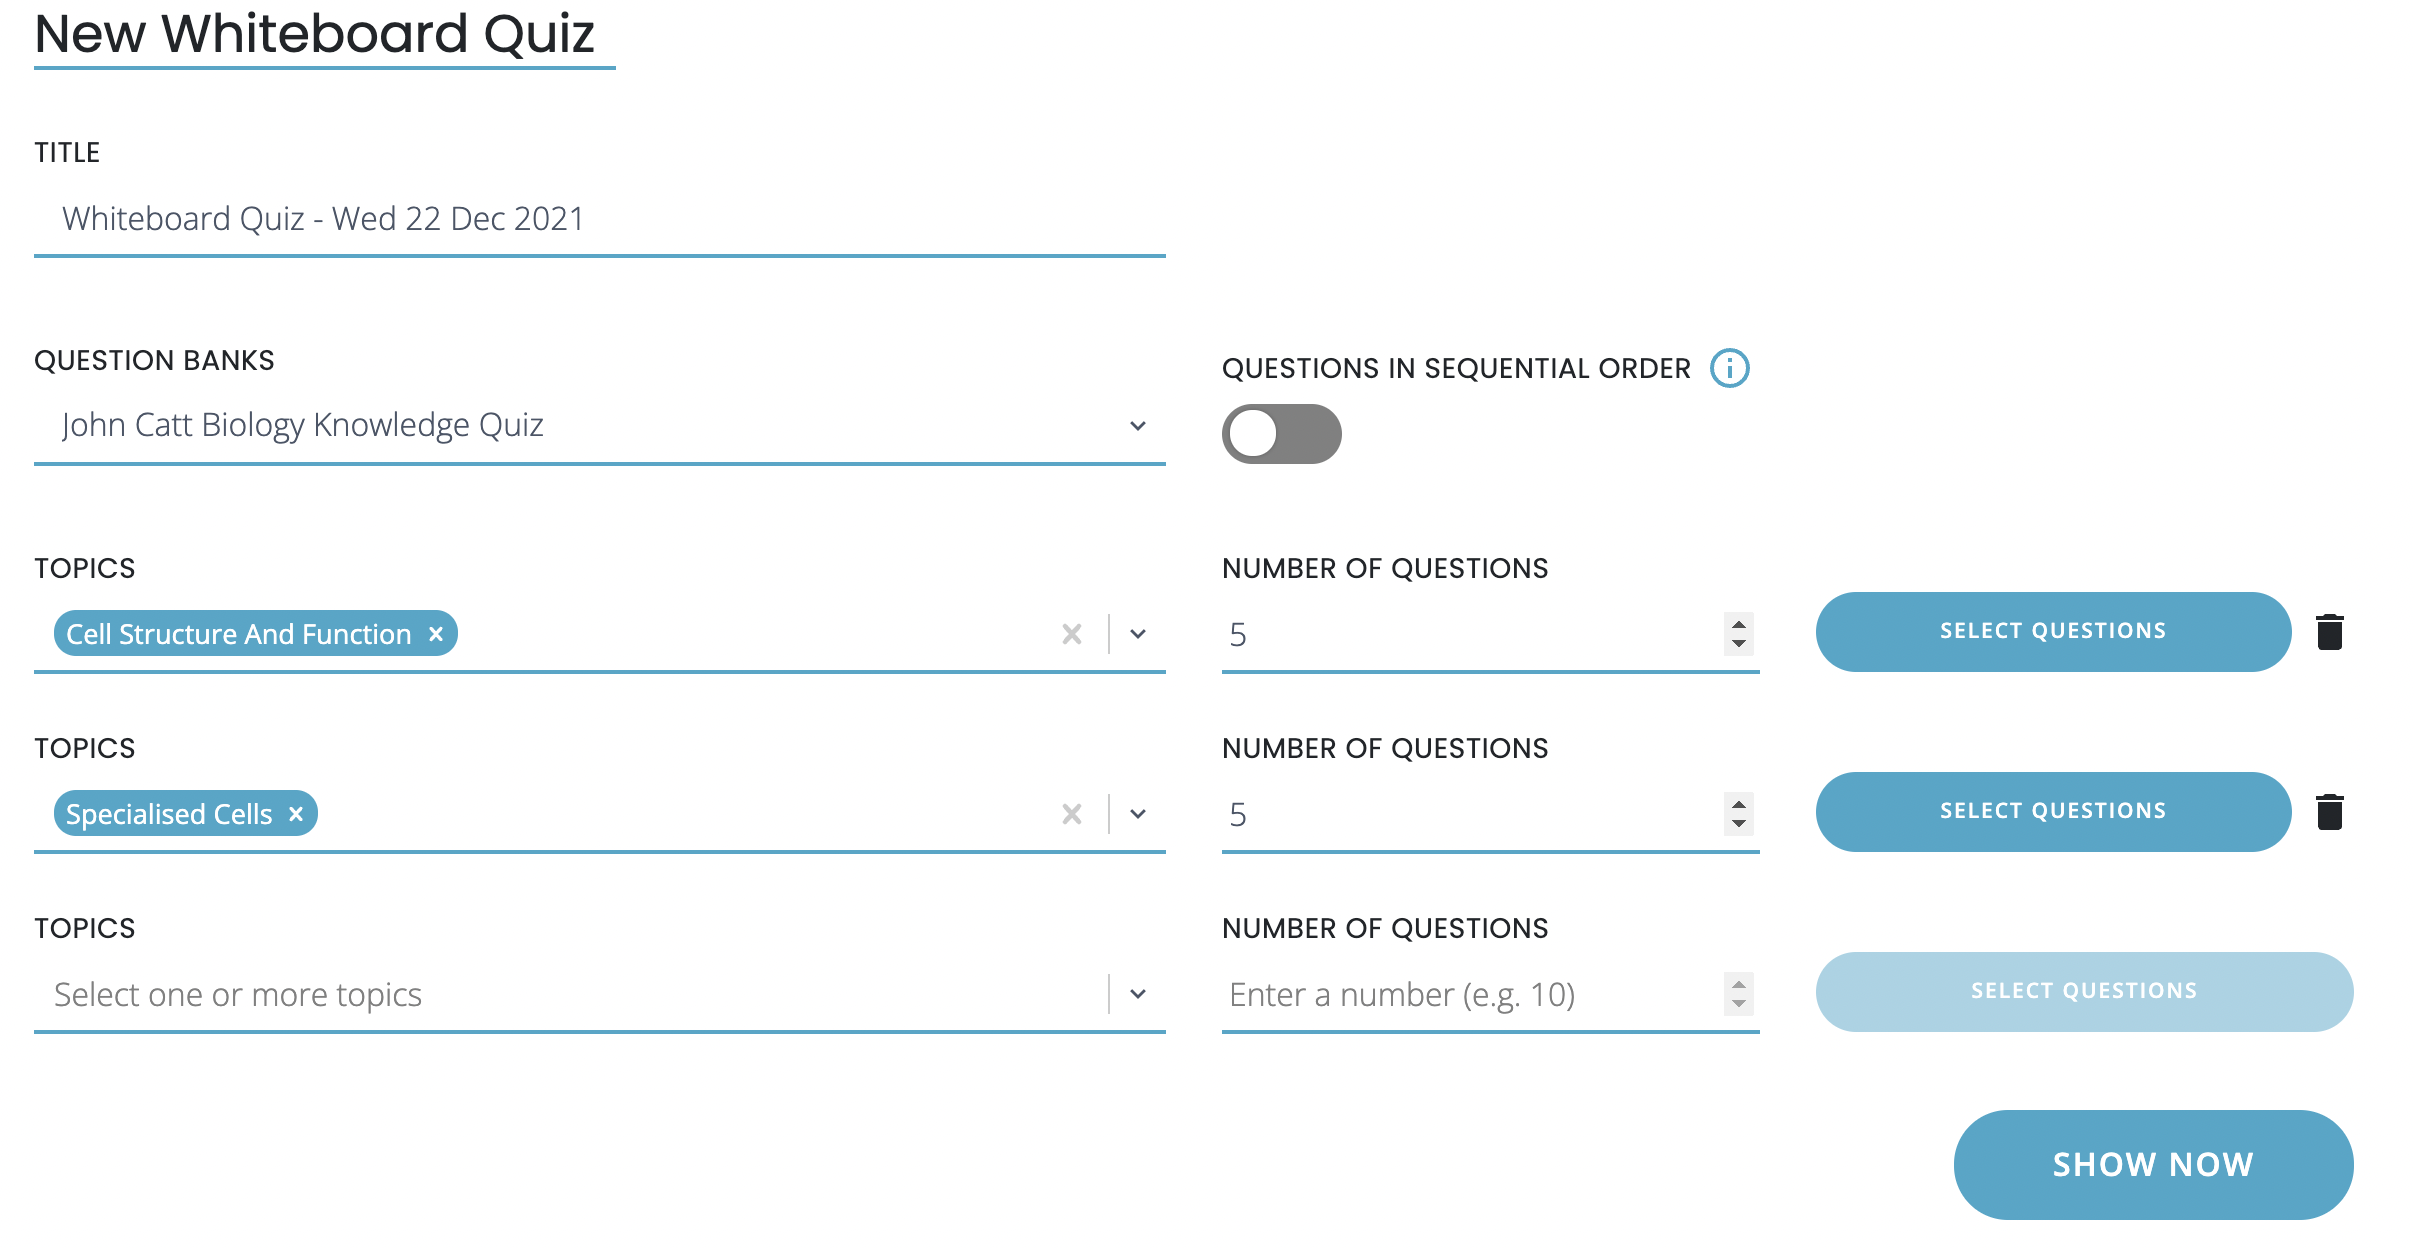Click the quiz title input field
This screenshot has height=1248, width=2414.
click(600, 219)
